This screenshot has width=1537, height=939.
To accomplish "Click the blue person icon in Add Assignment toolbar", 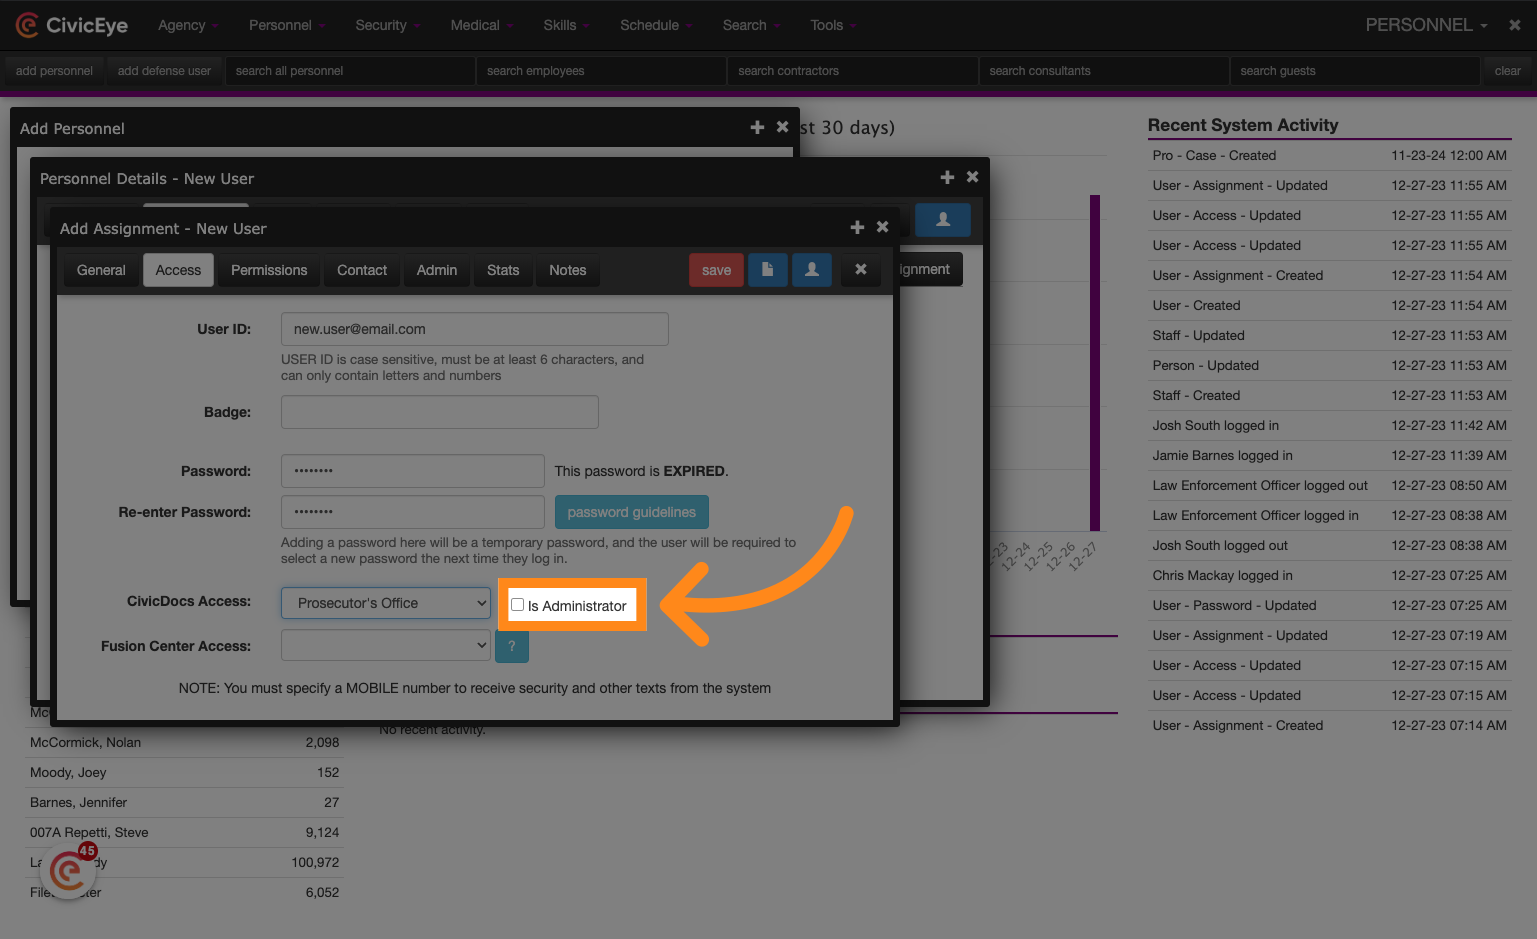I will (812, 270).
